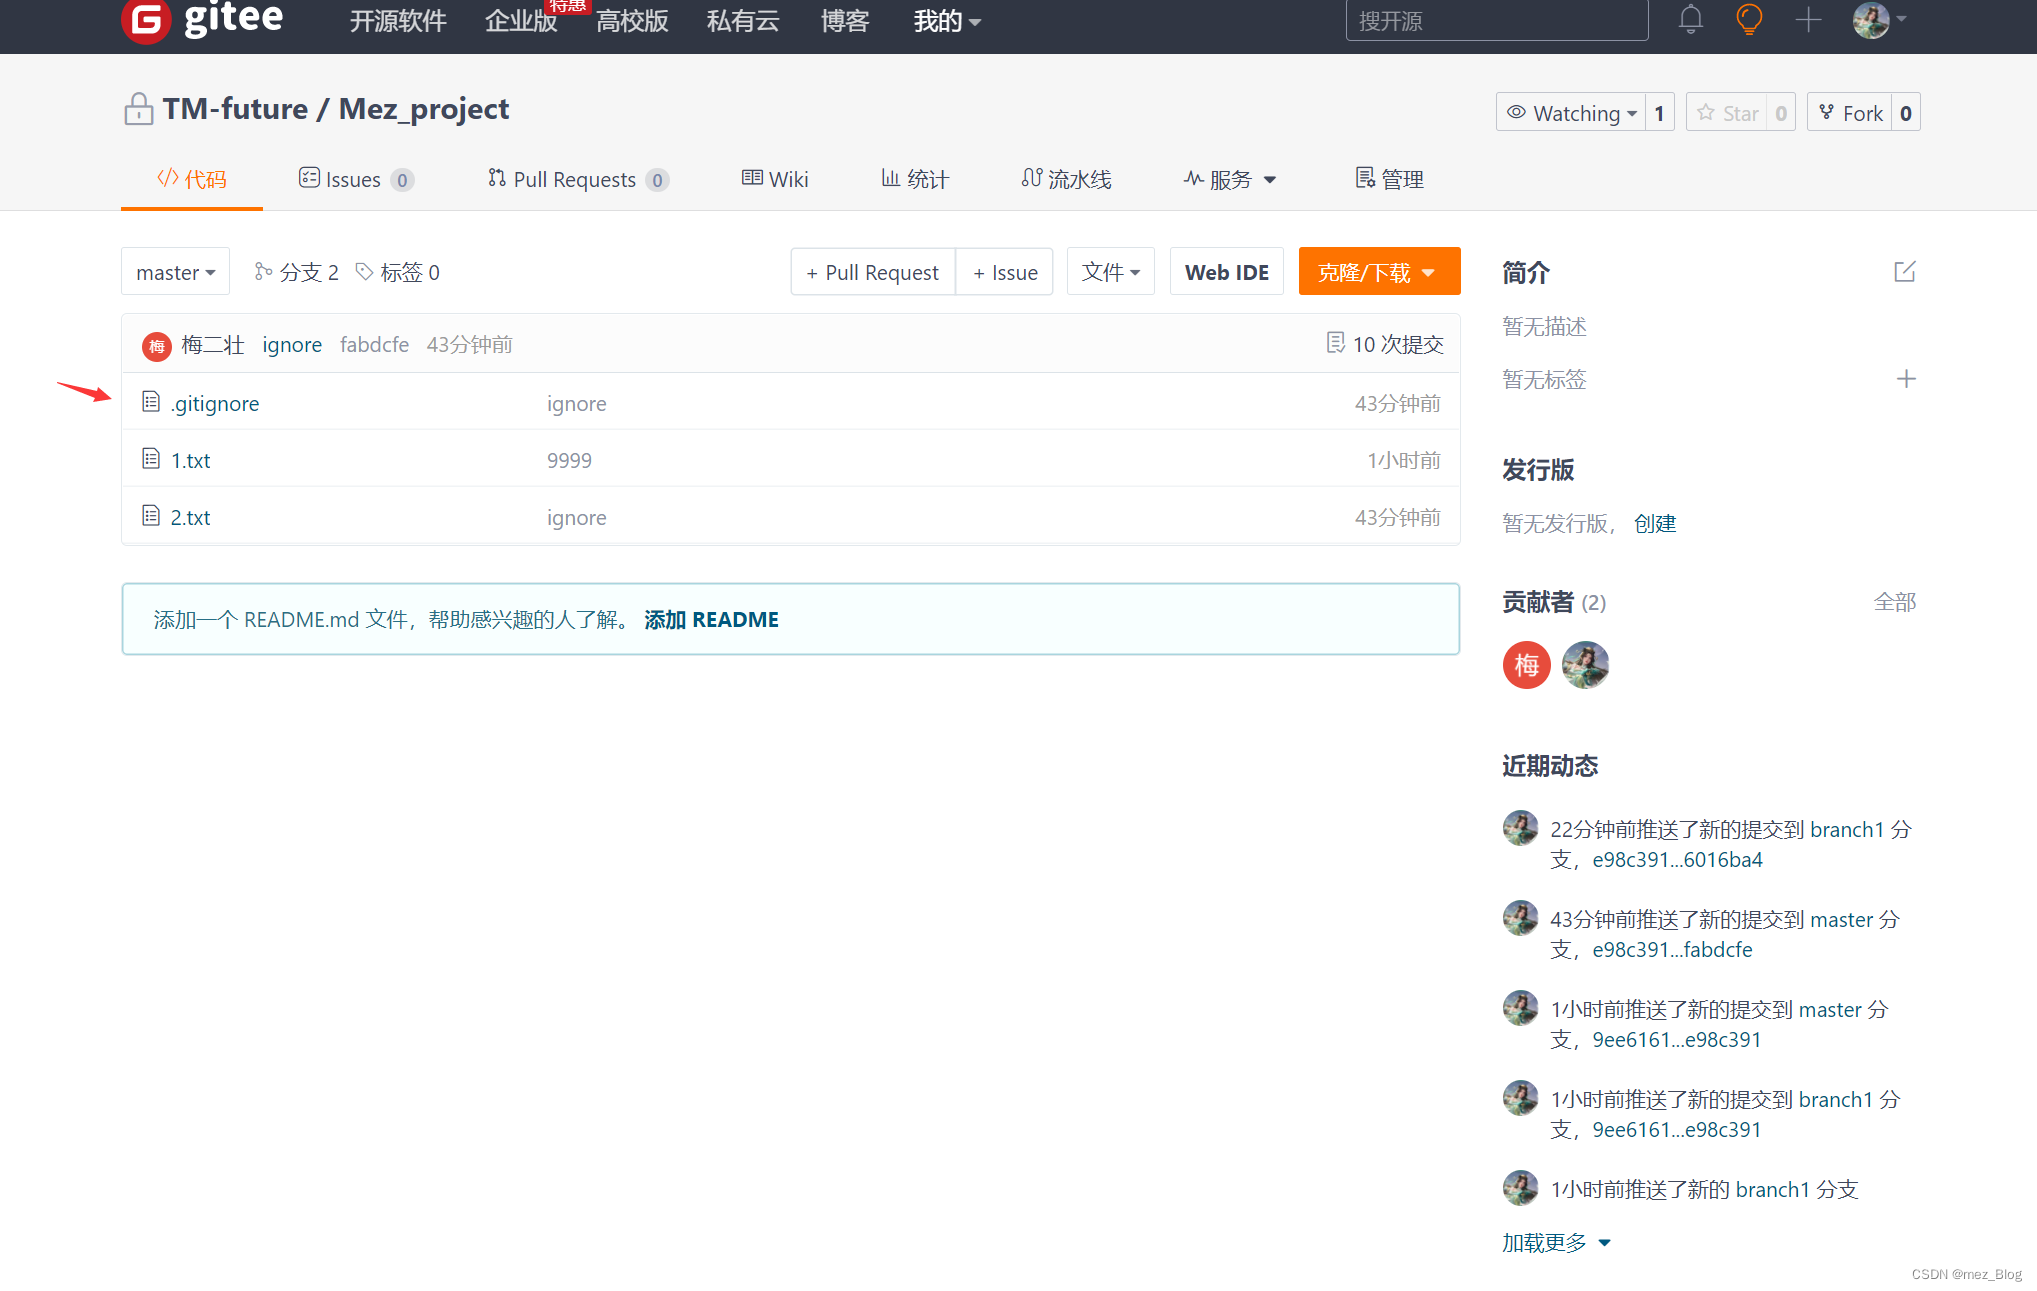Click the edit icon beside 简介
Viewport: 2037px width, 1291px height.
pyautogui.click(x=1904, y=272)
